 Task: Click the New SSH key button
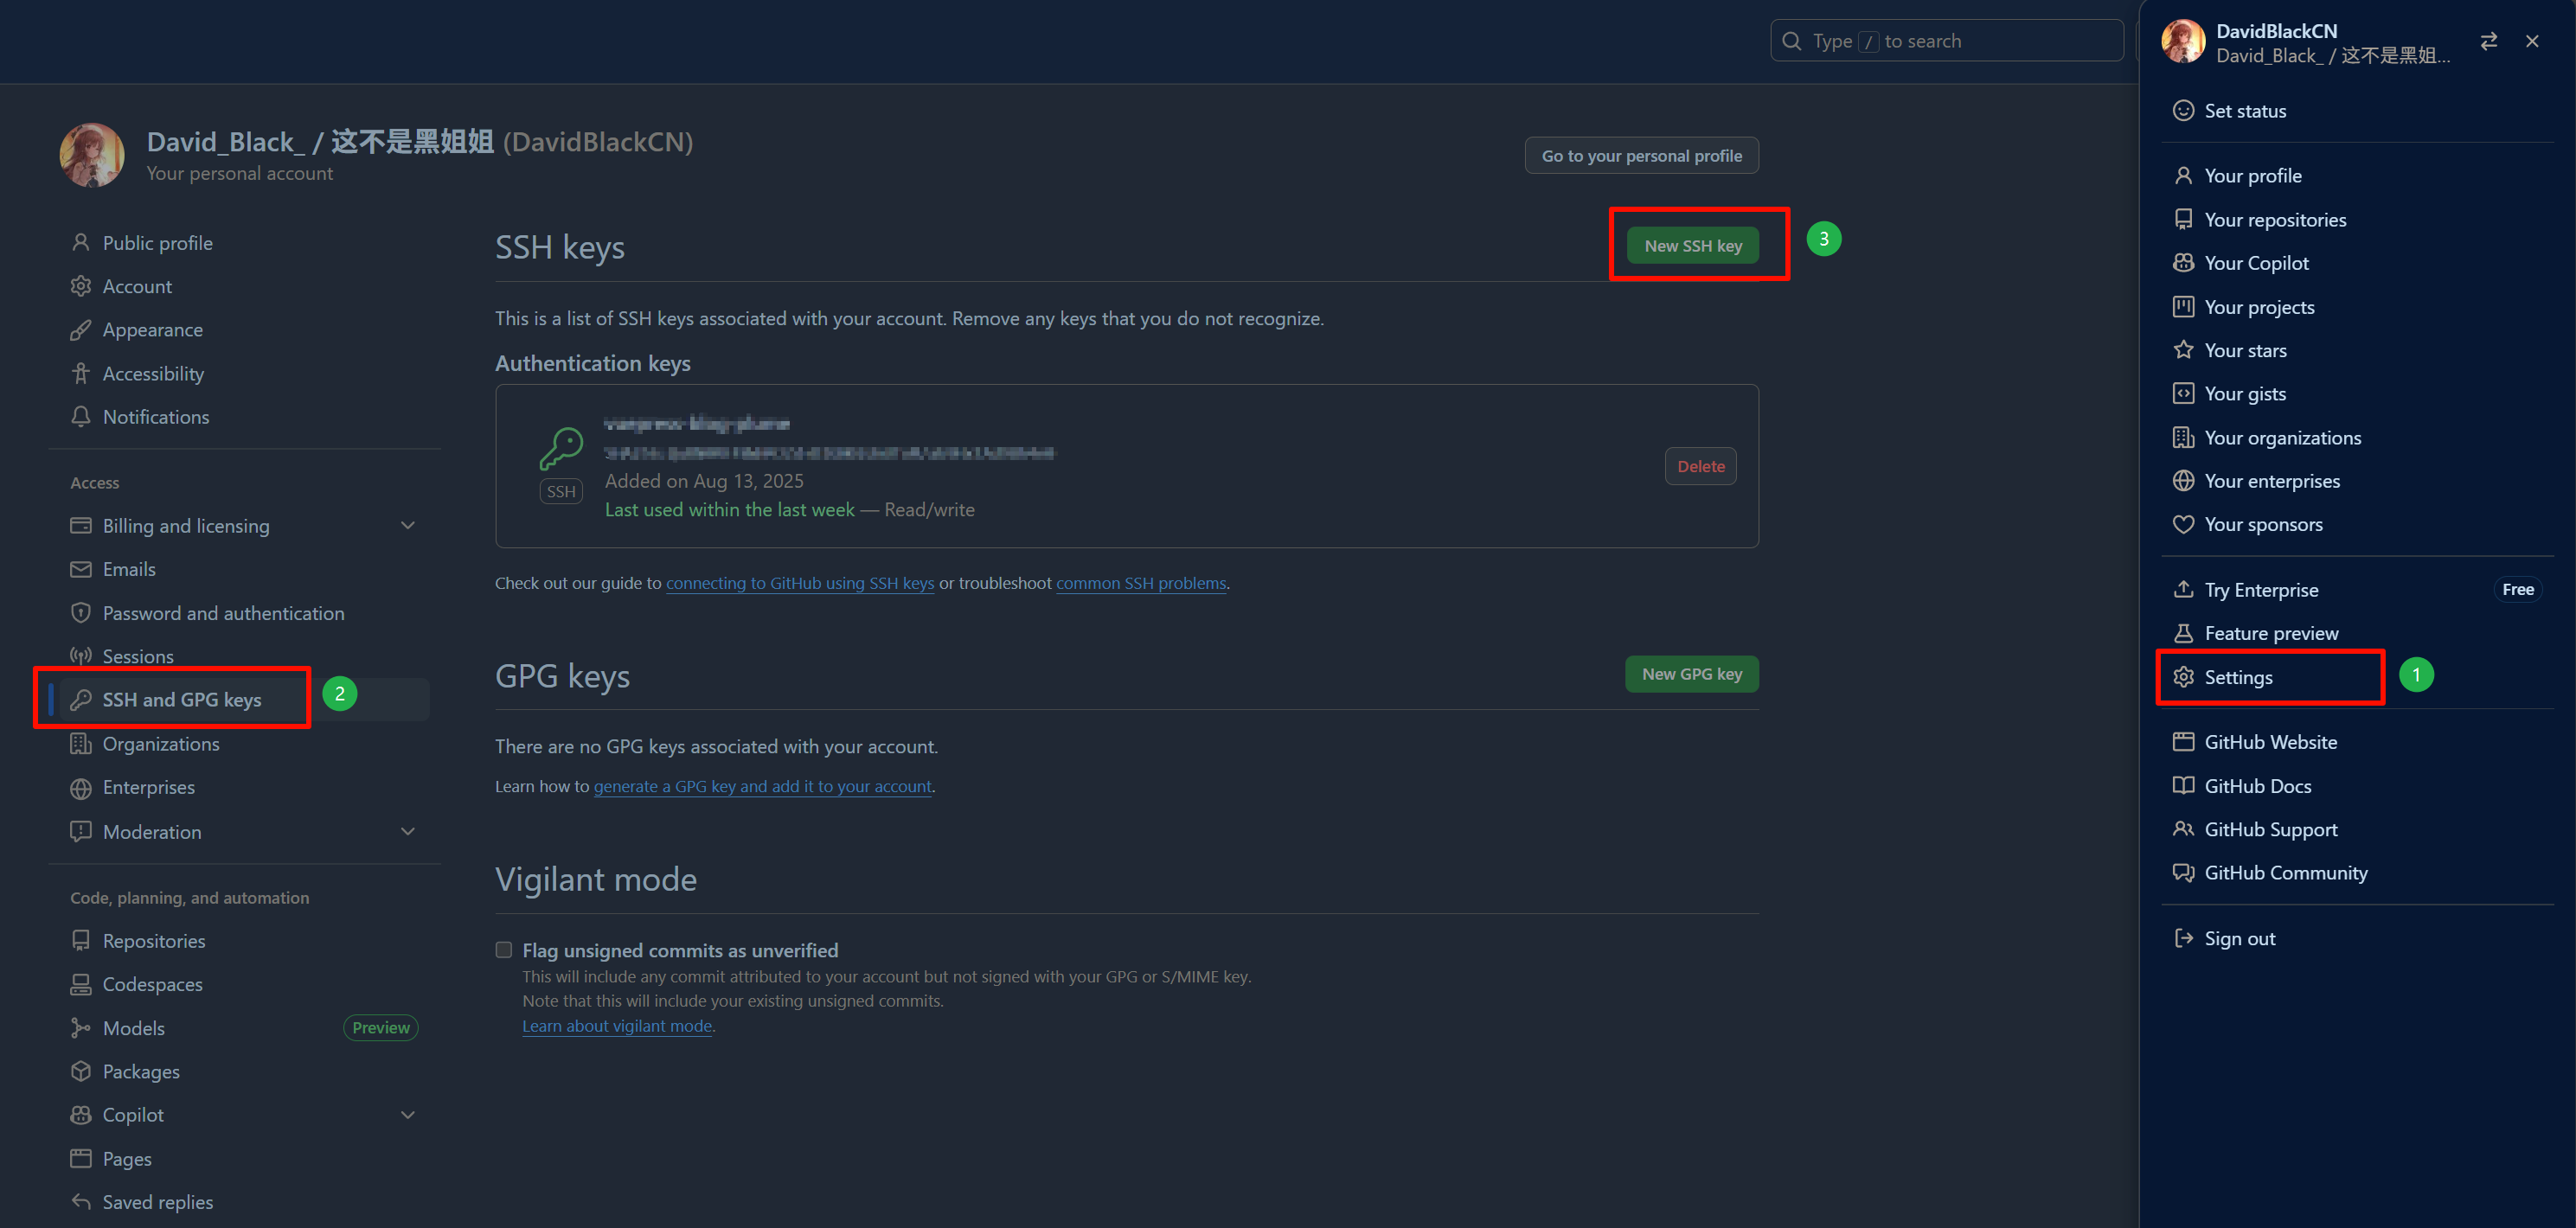pos(1692,246)
